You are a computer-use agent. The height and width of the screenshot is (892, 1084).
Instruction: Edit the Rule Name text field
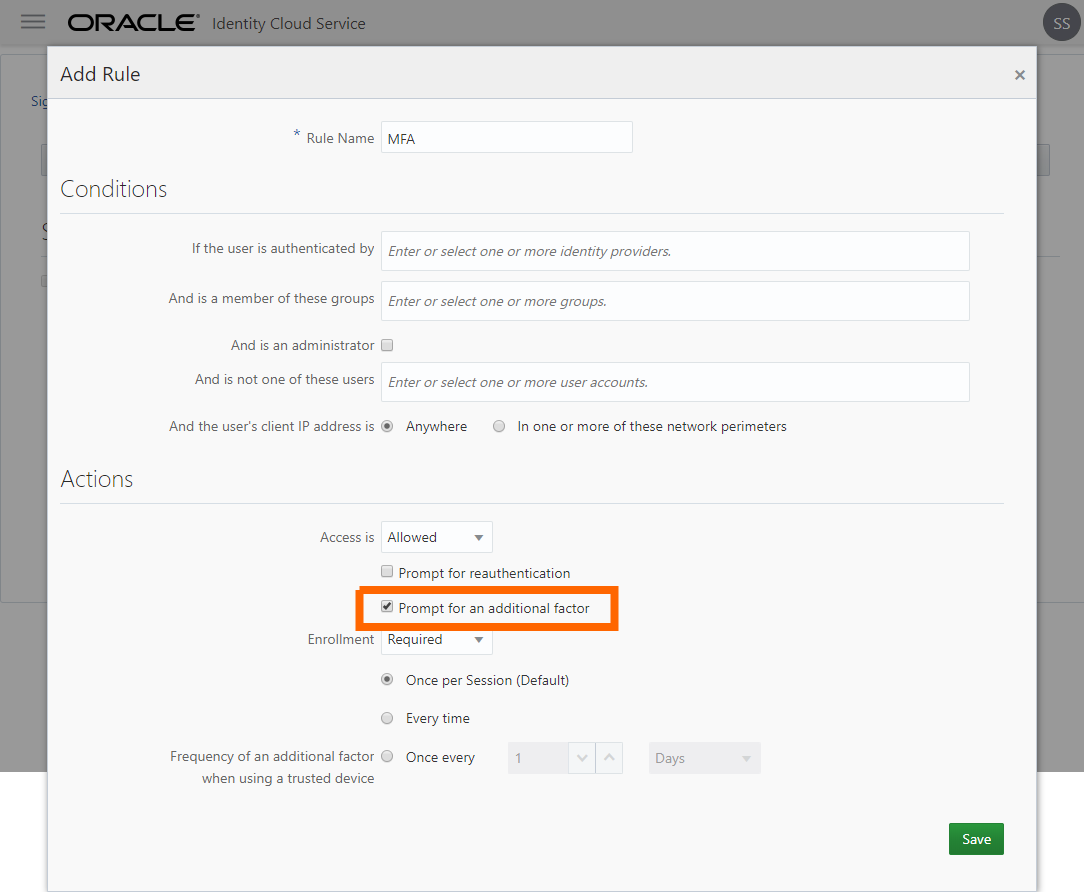coord(506,137)
